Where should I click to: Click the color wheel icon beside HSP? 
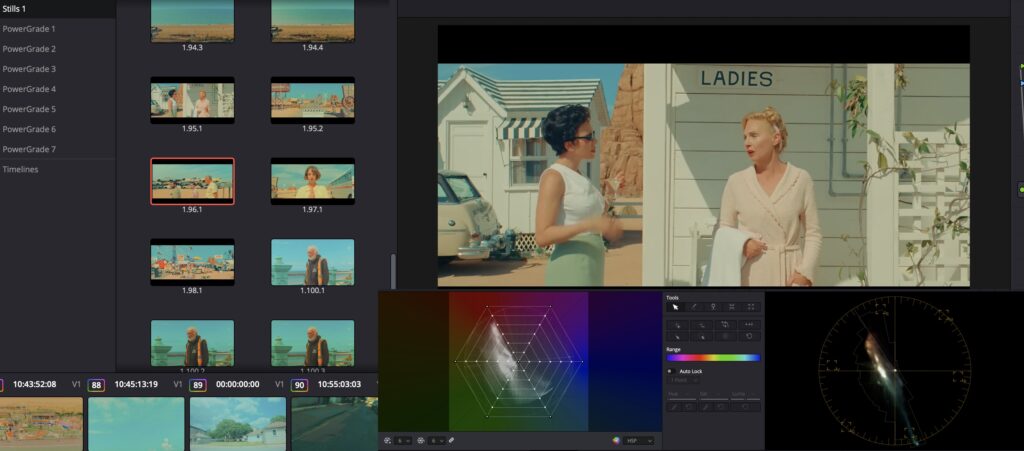point(616,441)
